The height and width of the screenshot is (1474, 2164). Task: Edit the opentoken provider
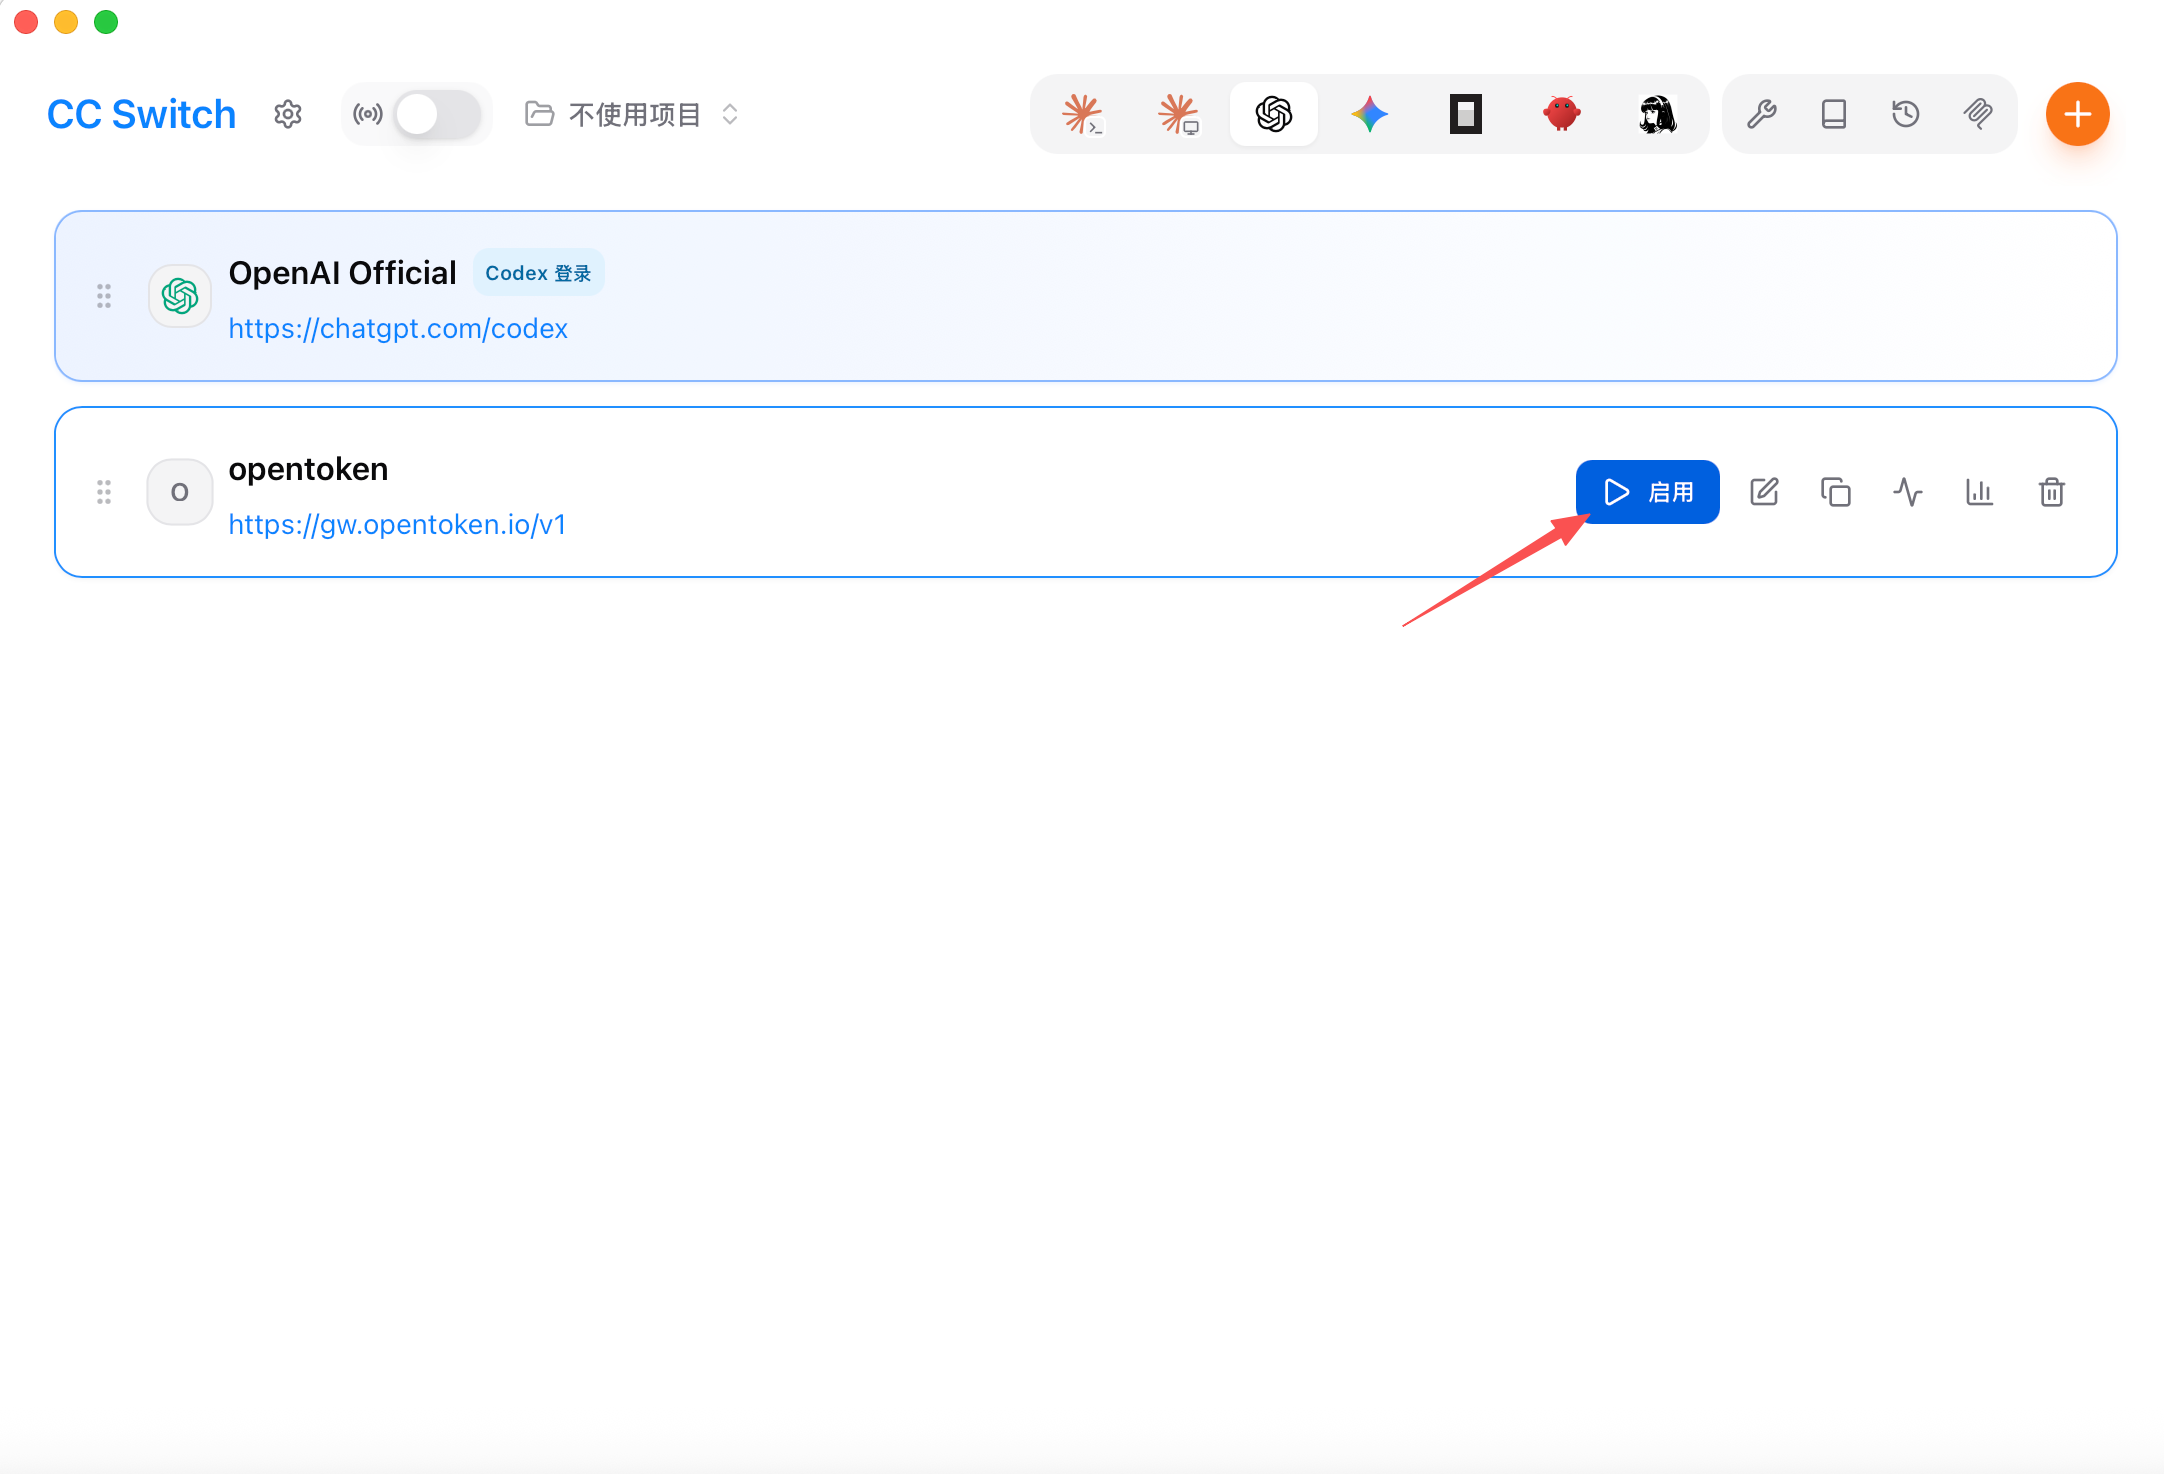tap(1764, 492)
